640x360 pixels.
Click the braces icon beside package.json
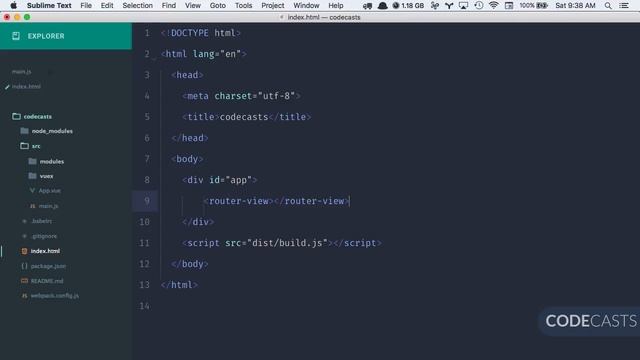coord(24,266)
